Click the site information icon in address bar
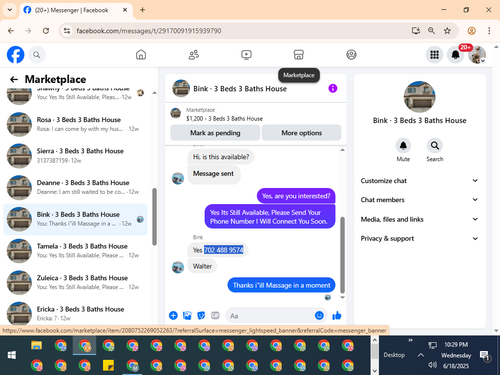500x375 pixels. 67,31
